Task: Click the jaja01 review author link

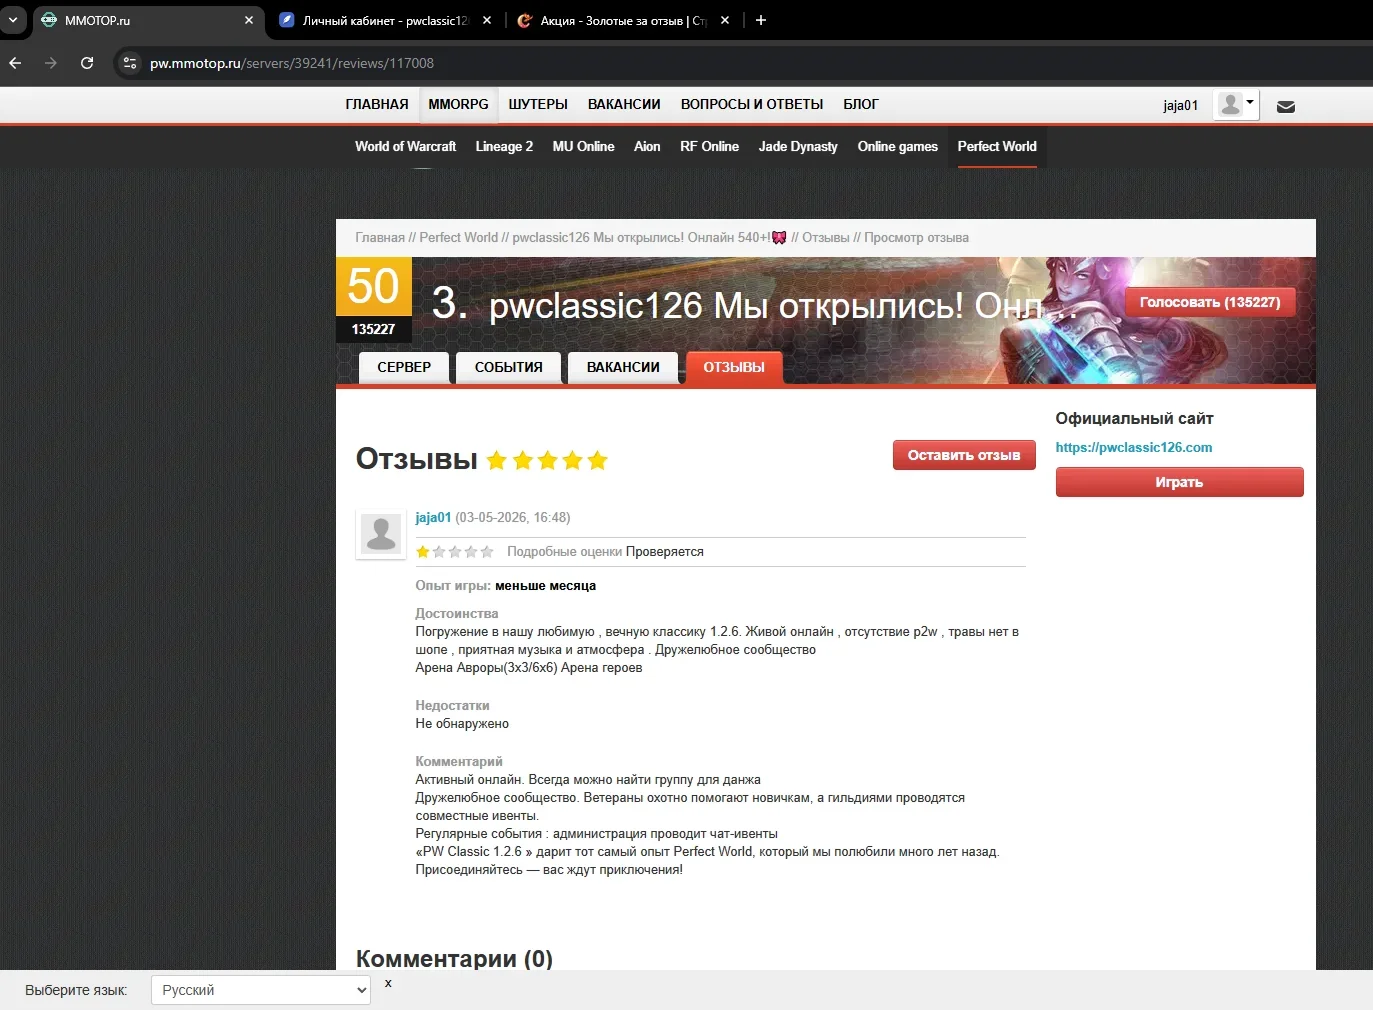Action: 433,517
